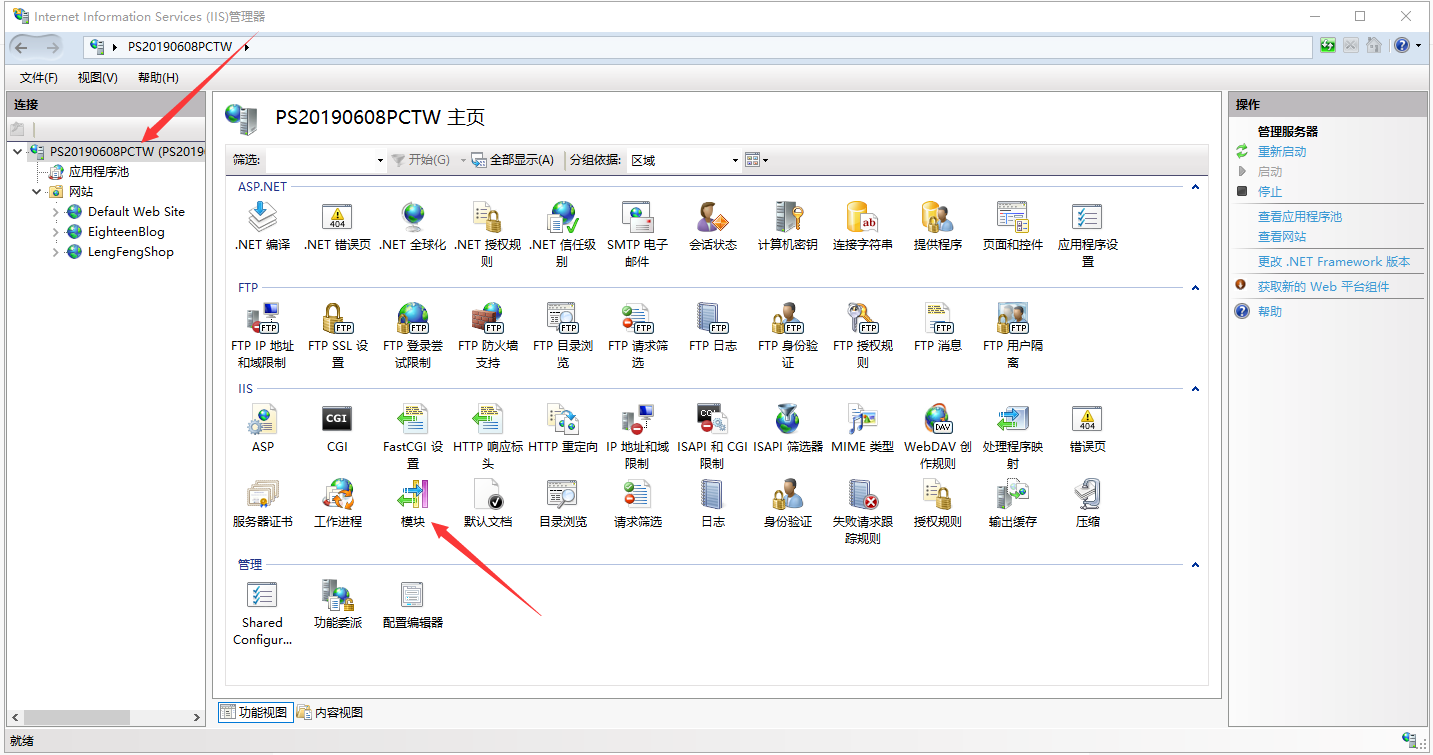Image resolution: width=1433 pixels, height=755 pixels.
Task: Open the 应用程序设置 feature
Action: pos(1088,234)
